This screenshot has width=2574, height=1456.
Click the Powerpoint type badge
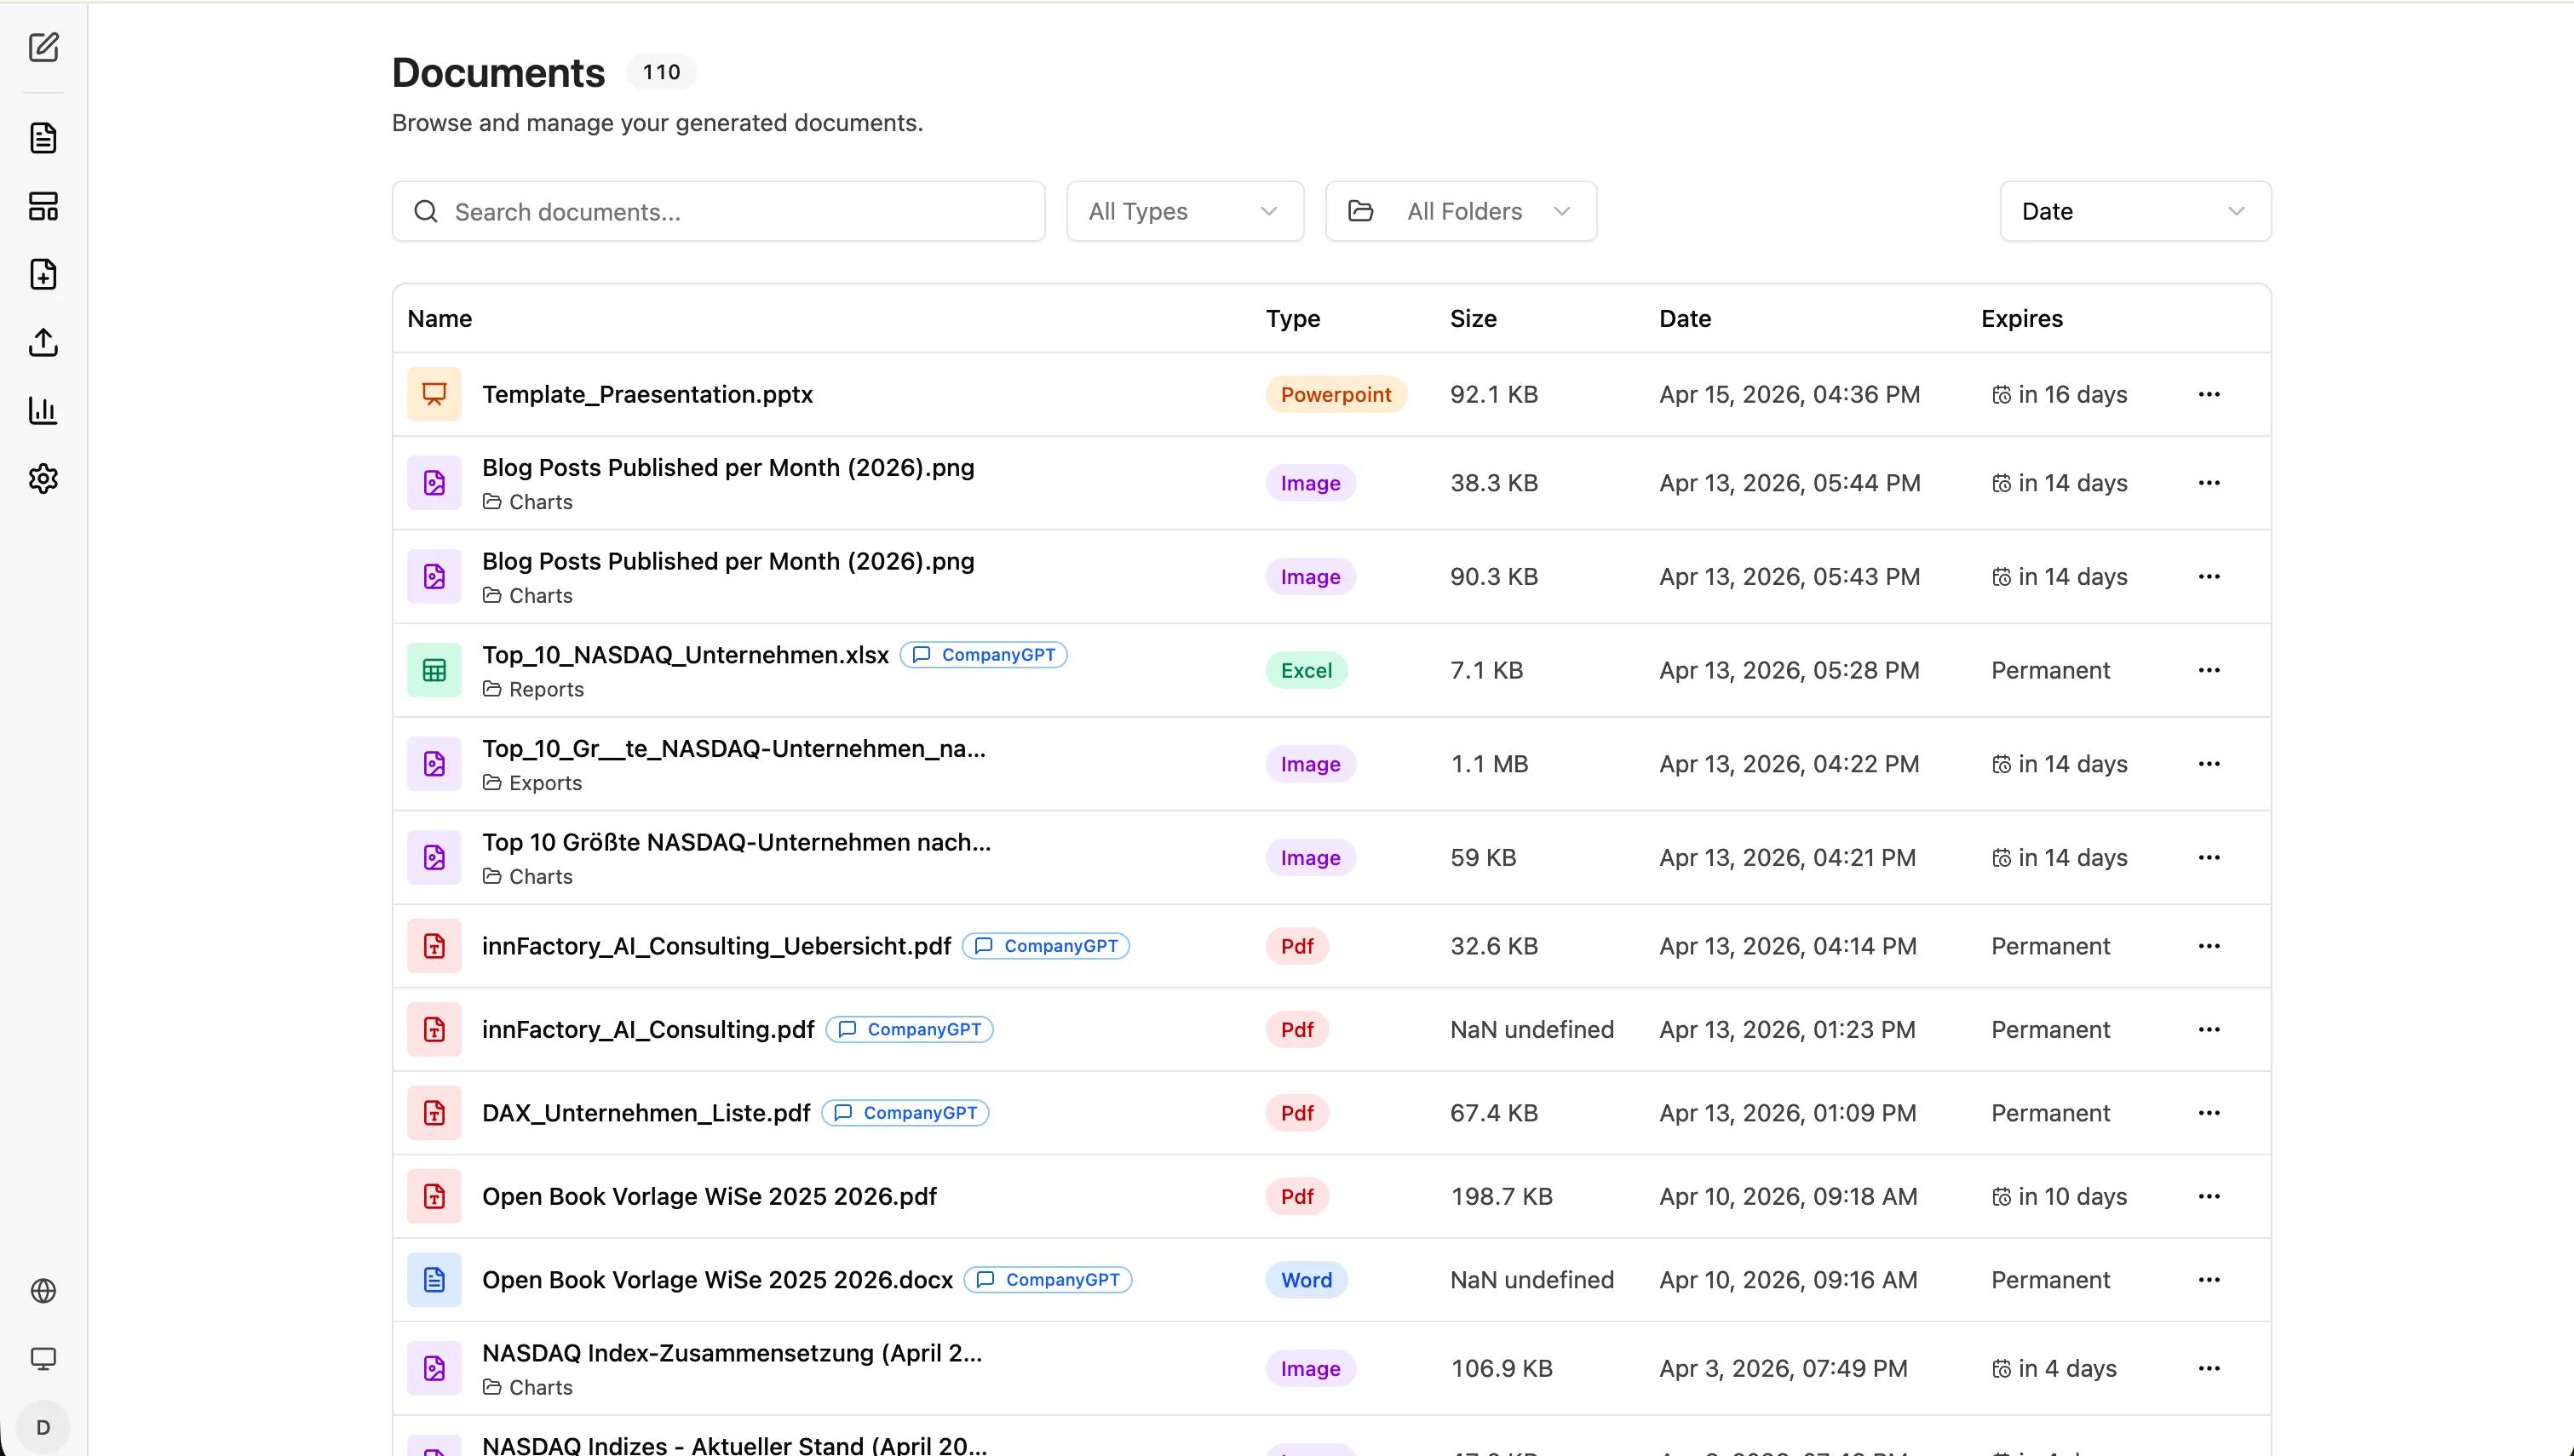(x=1336, y=394)
